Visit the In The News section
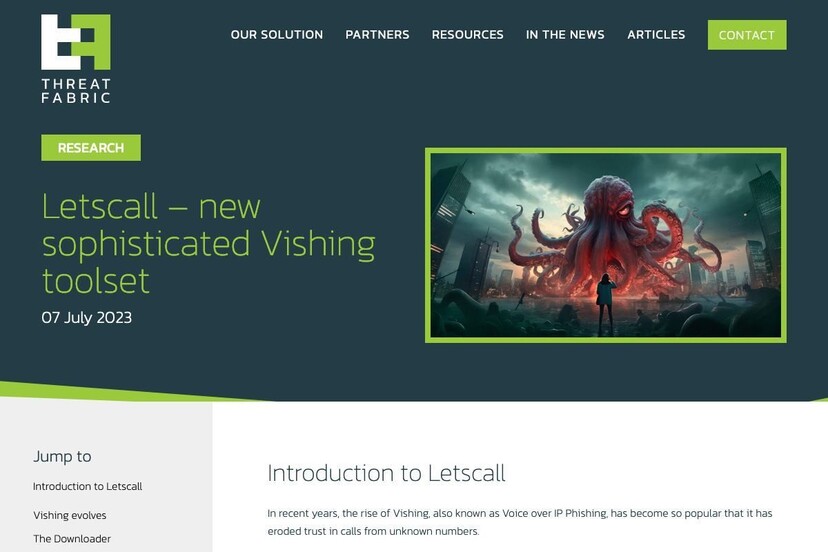The height and width of the screenshot is (552, 828). (565, 35)
